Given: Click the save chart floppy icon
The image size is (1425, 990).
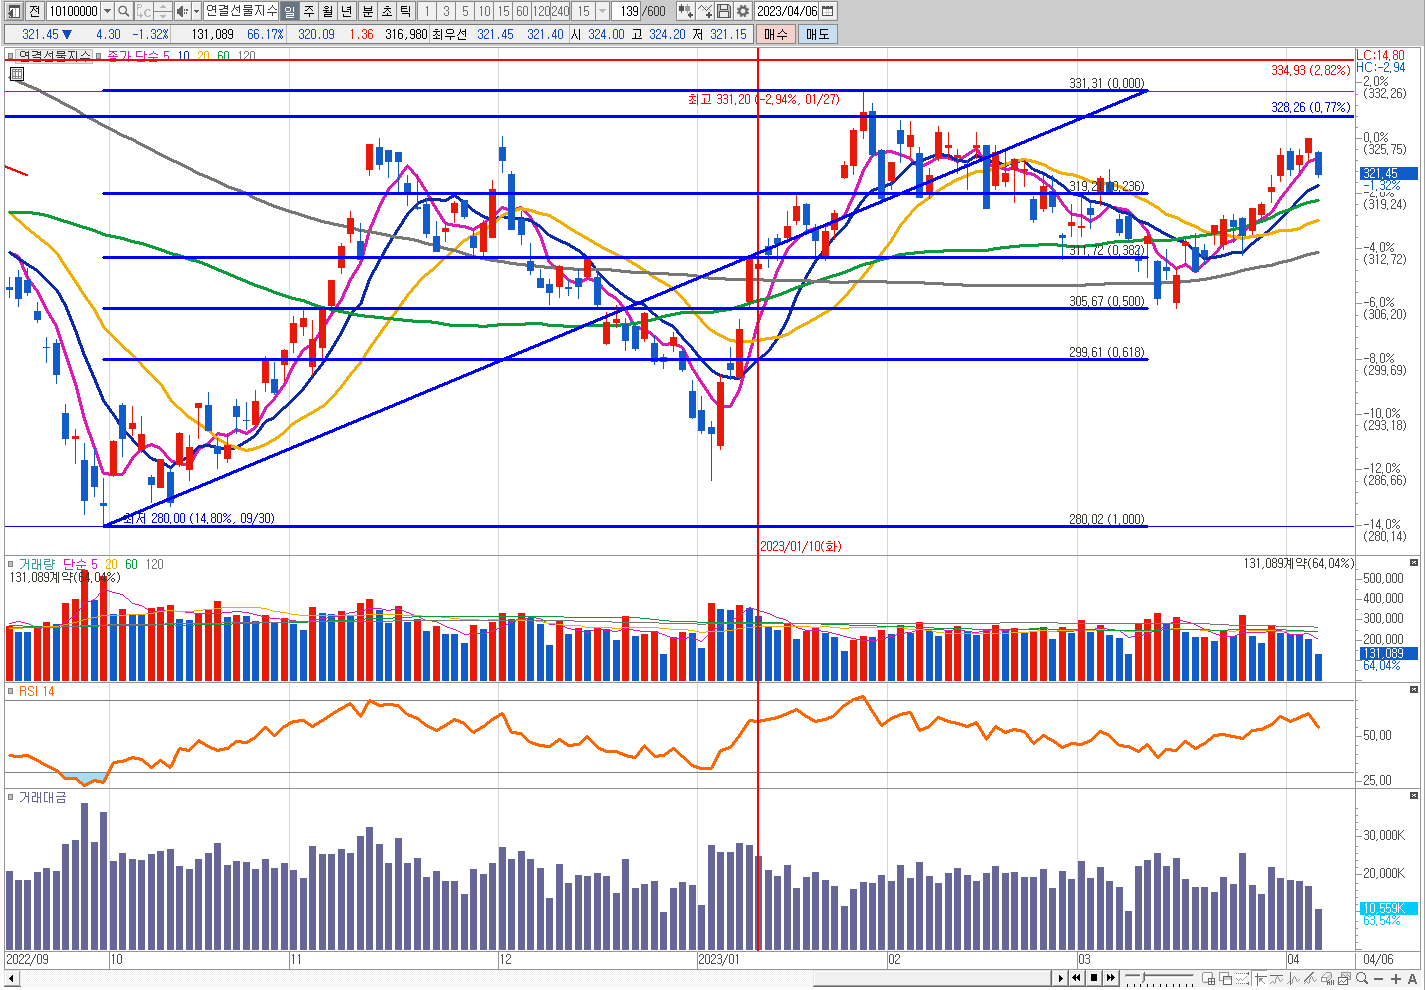Looking at the screenshot, I should (x=724, y=11).
